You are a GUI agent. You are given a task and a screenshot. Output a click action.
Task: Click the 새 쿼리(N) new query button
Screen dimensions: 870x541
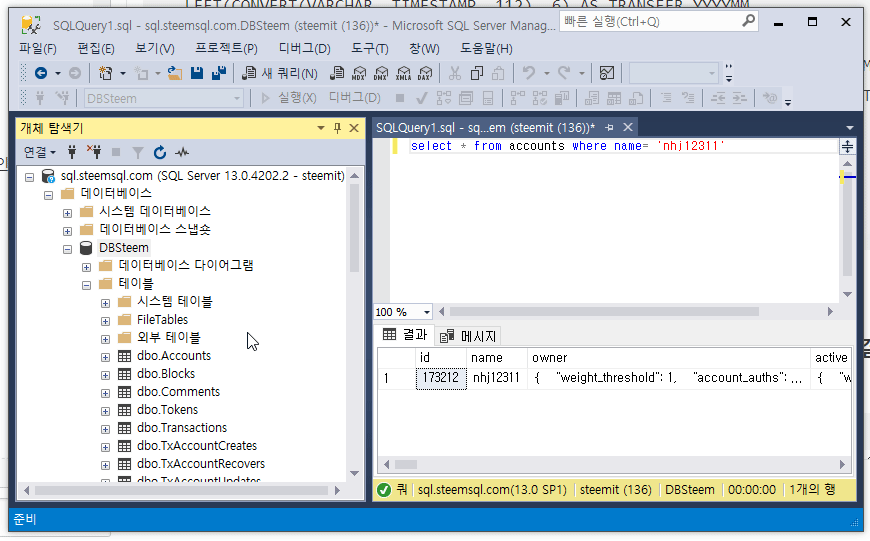point(280,73)
